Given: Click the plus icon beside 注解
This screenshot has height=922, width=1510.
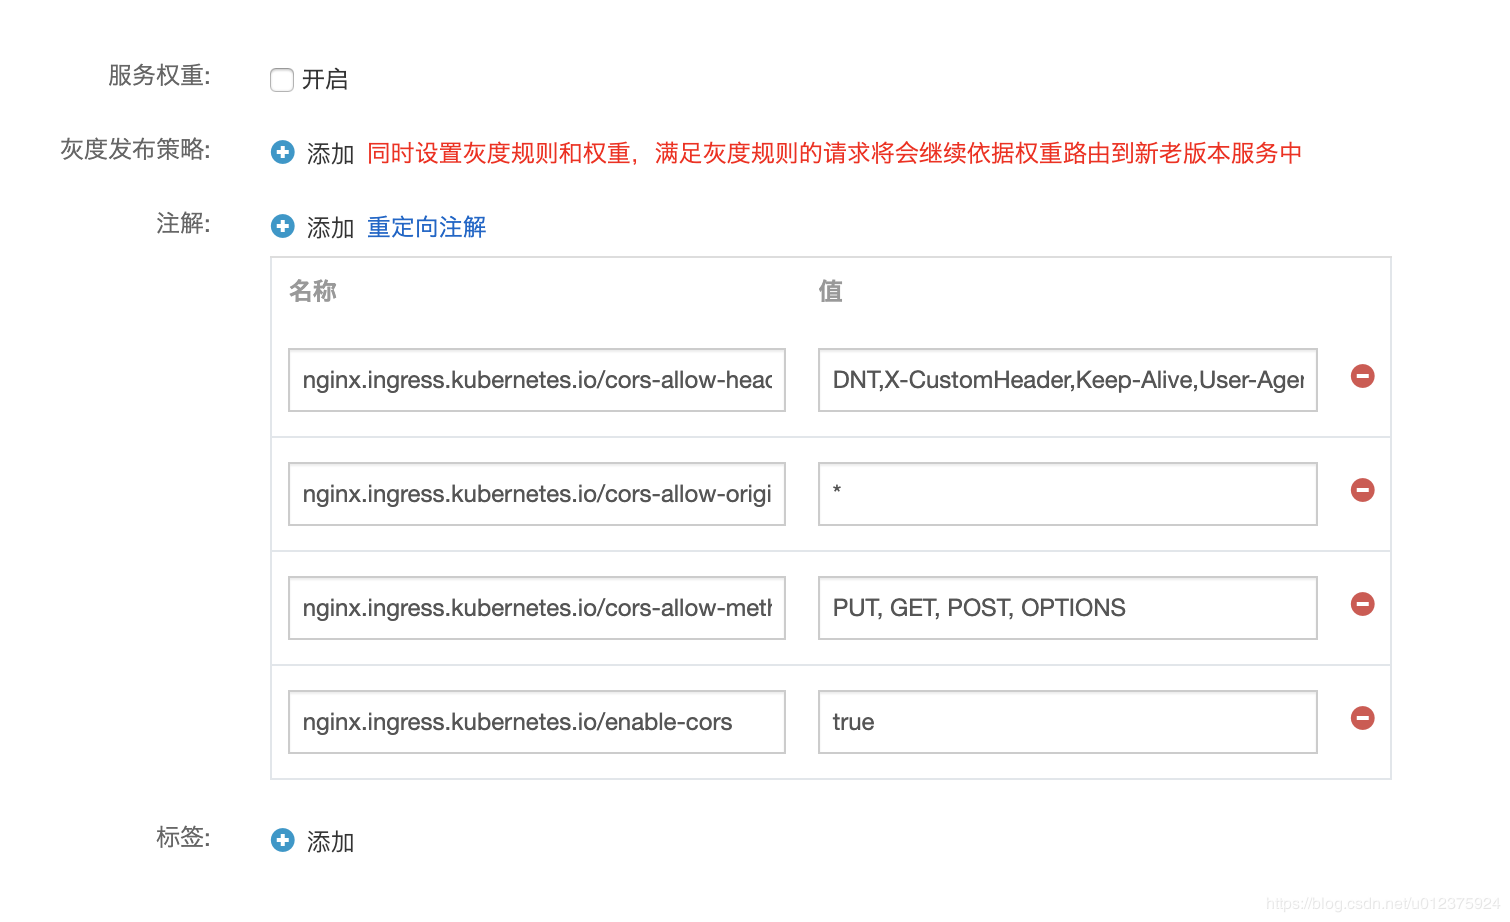Looking at the screenshot, I should tap(283, 226).
